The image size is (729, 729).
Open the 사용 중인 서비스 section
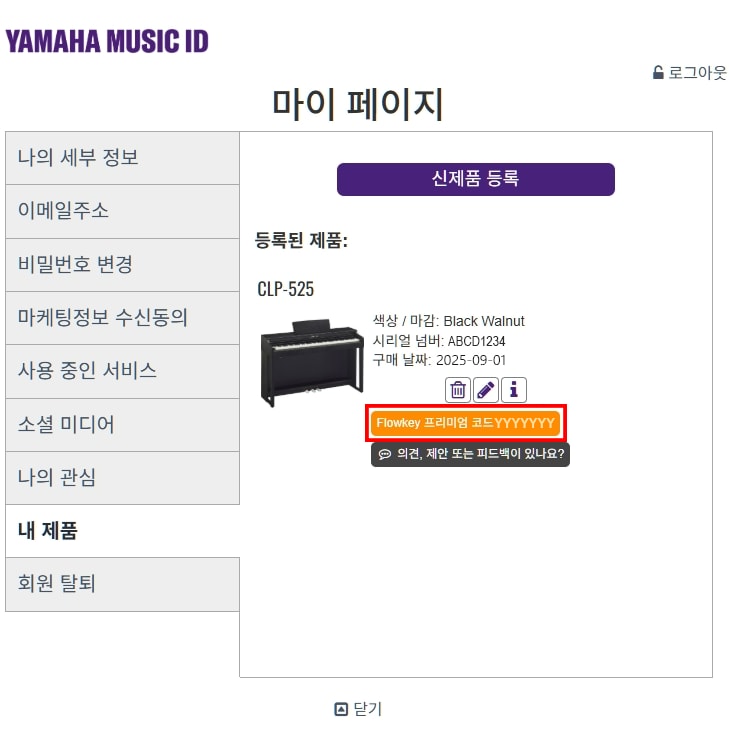point(122,371)
